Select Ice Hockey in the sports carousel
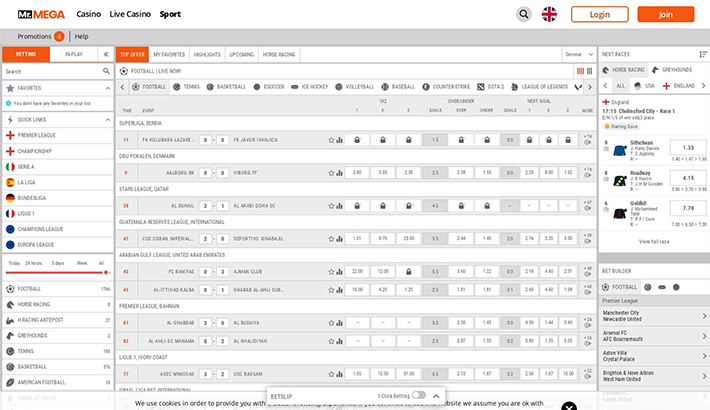Viewport: 710px width, 410px height. pos(310,87)
